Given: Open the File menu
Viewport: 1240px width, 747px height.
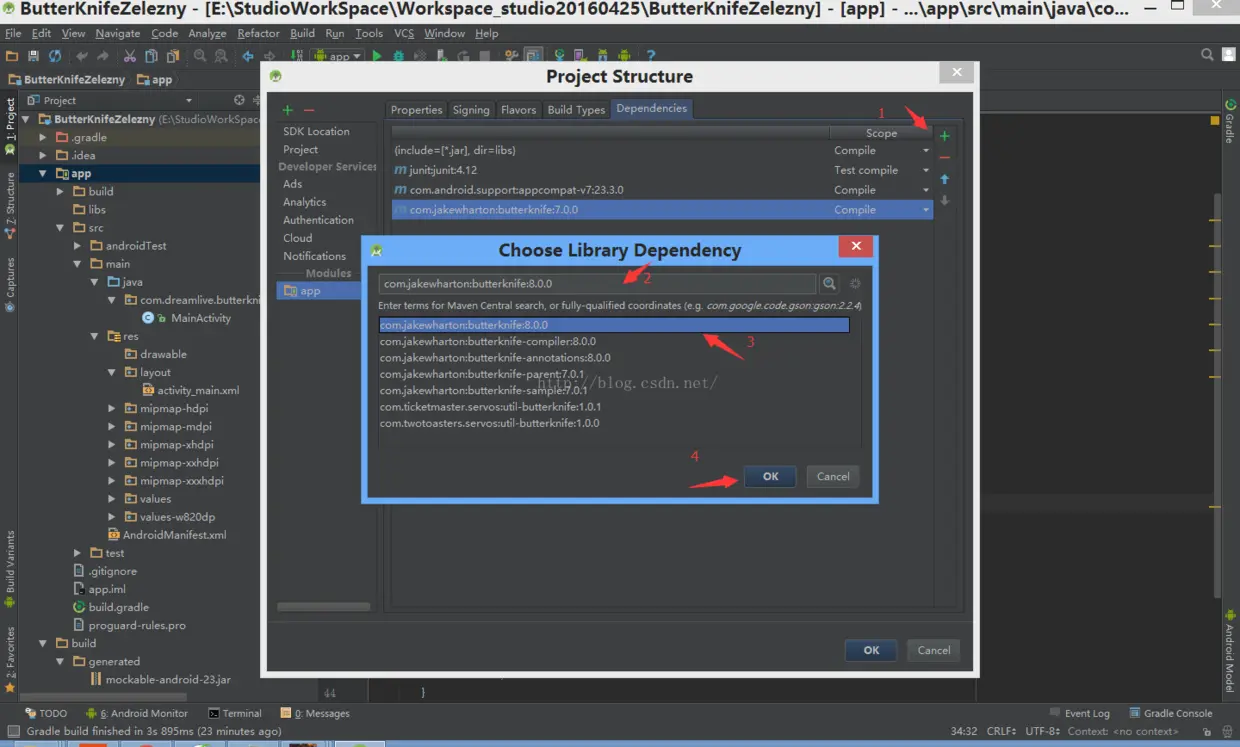Looking at the screenshot, I should click(x=13, y=33).
